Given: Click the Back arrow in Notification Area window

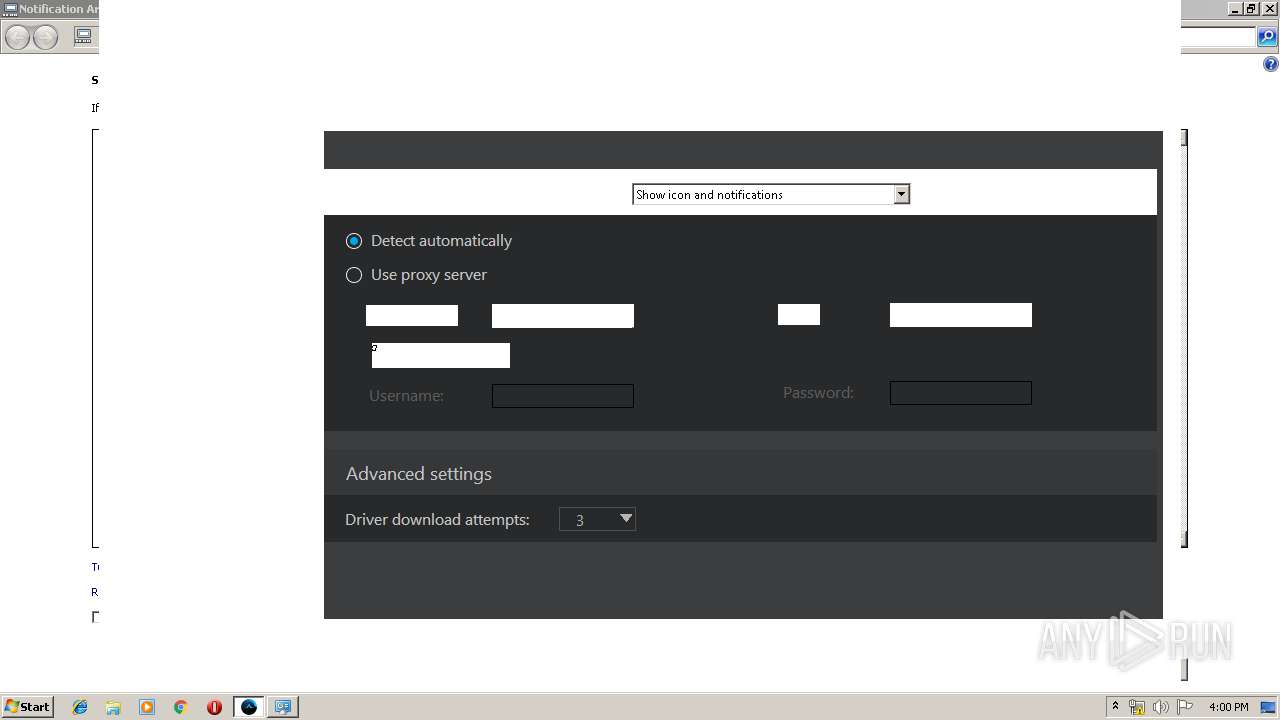Looking at the screenshot, I should (18, 38).
